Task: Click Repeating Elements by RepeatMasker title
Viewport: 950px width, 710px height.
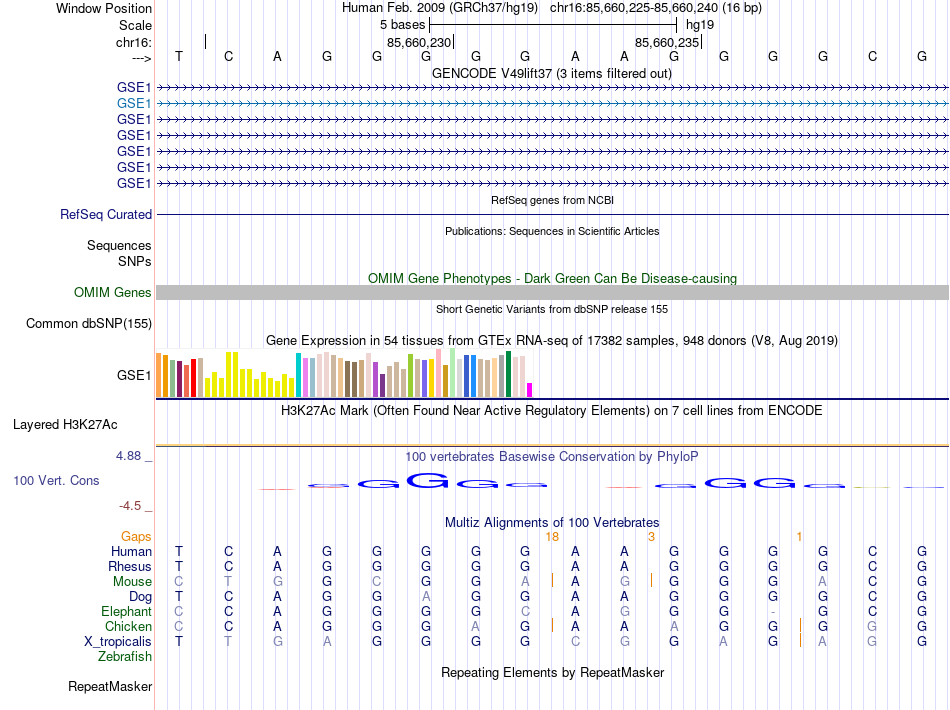Action: (553, 673)
